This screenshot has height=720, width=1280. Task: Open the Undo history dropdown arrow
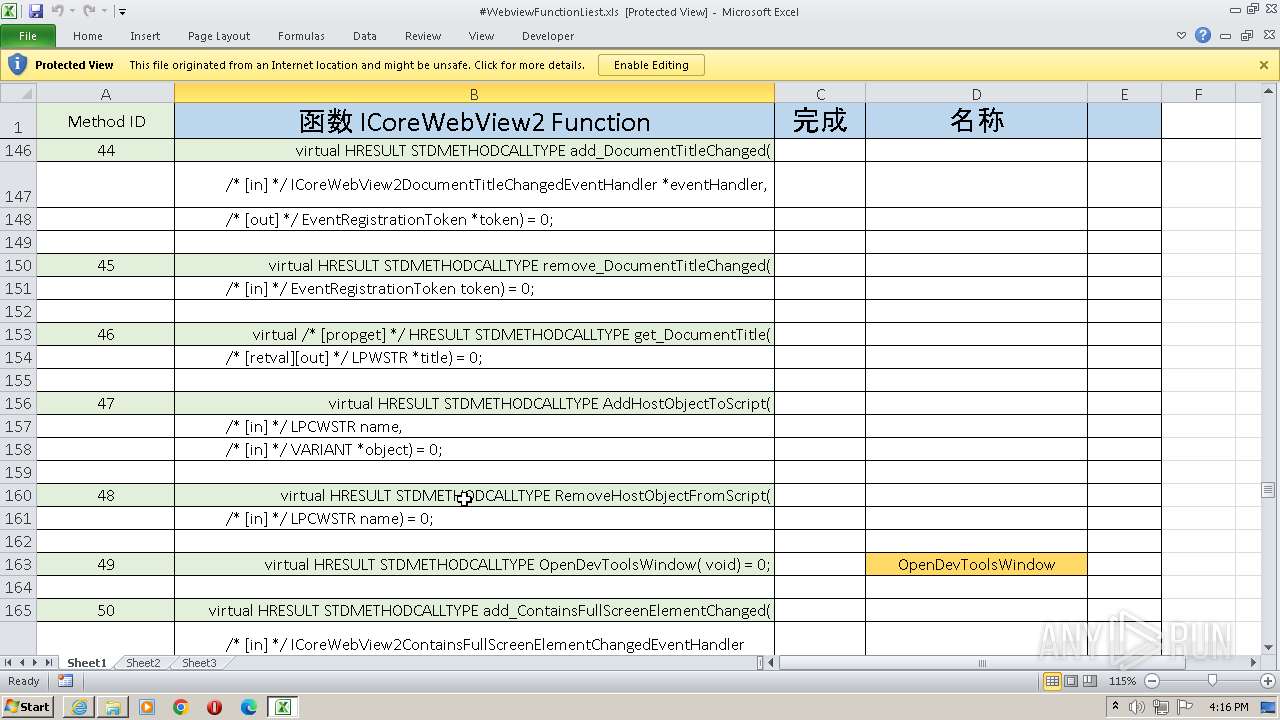[x=72, y=12]
